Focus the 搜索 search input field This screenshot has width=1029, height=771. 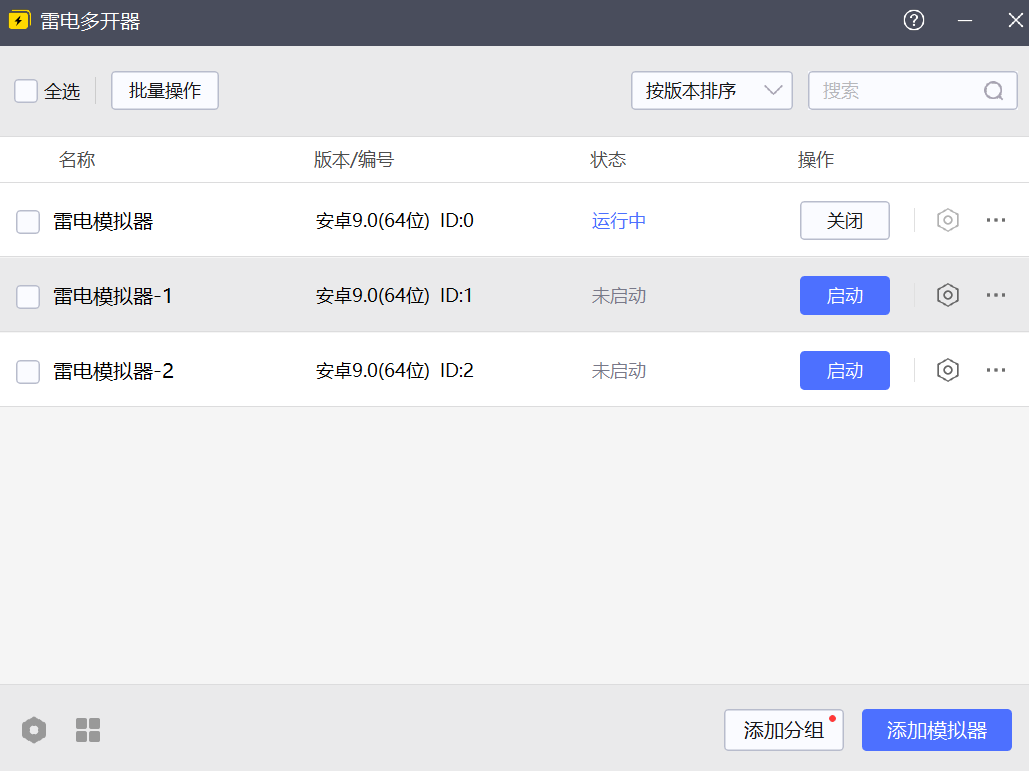(x=912, y=91)
